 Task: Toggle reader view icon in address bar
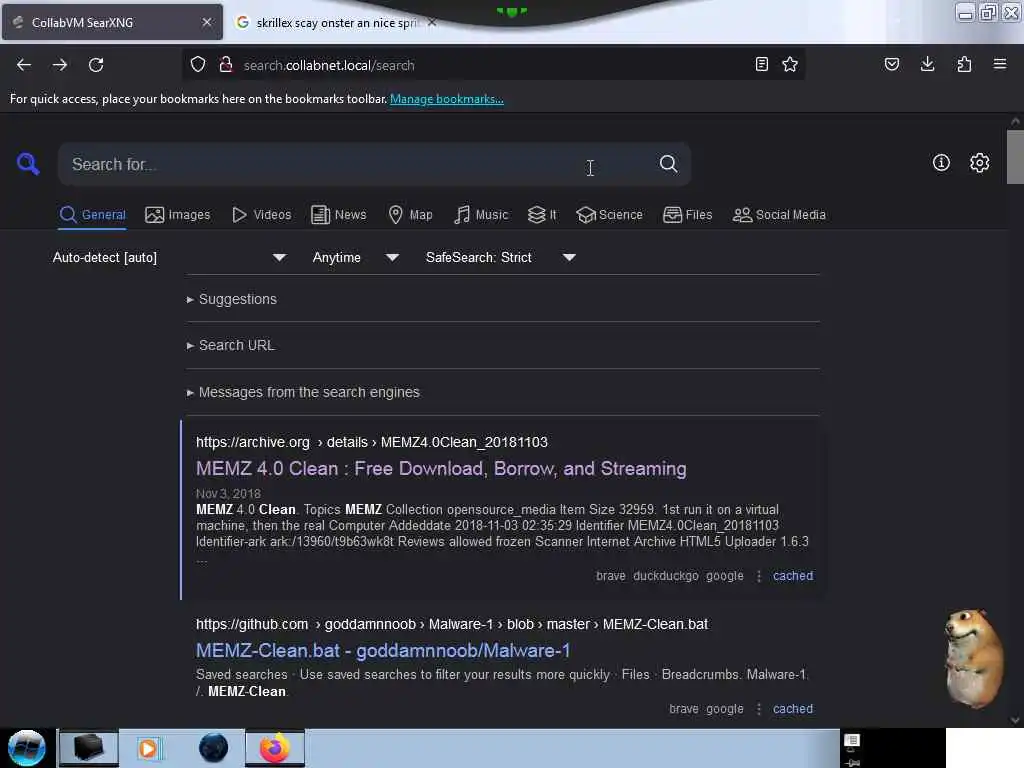761,65
